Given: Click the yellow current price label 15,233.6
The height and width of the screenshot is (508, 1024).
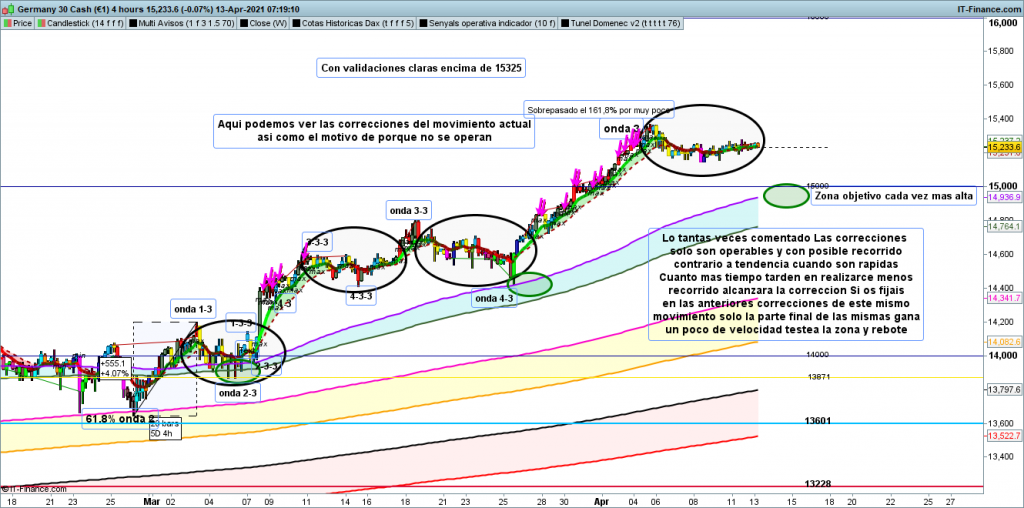Looking at the screenshot, I should [x=1002, y=147].
